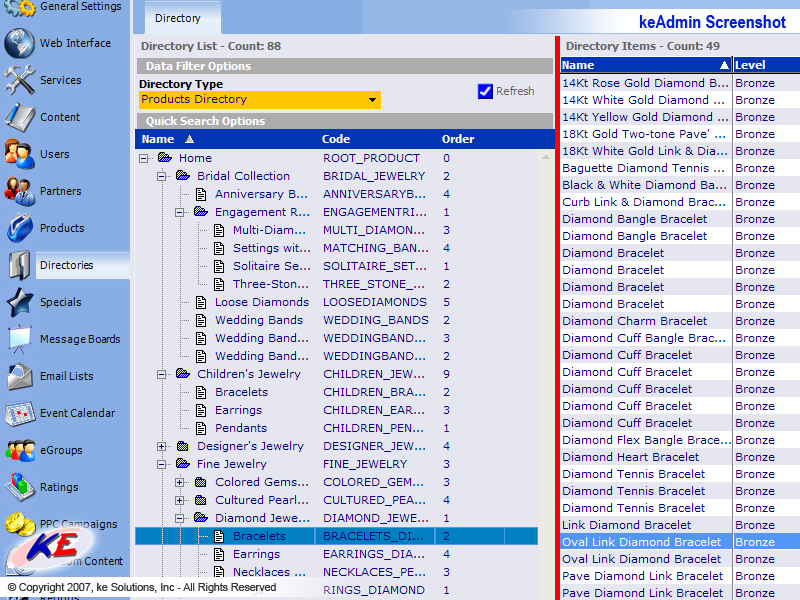The width and height of the screenshot is (800, 600).
Task: Select the Users icon in sidebar
Action: (19, 154)
